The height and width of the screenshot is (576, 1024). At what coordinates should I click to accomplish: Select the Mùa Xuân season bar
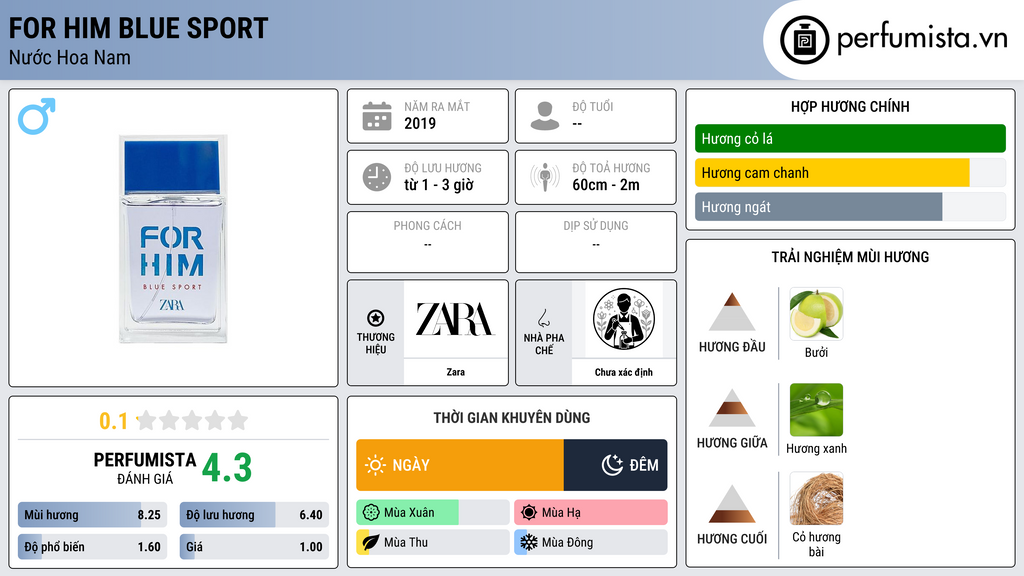432,513
